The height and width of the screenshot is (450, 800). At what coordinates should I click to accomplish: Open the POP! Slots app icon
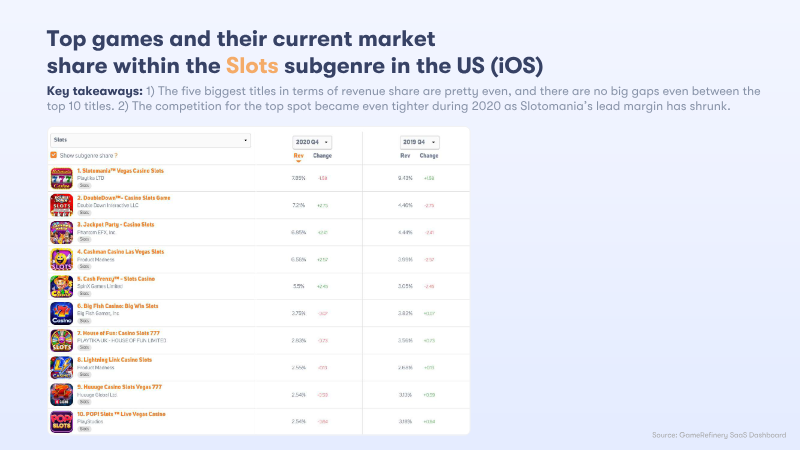62,422
